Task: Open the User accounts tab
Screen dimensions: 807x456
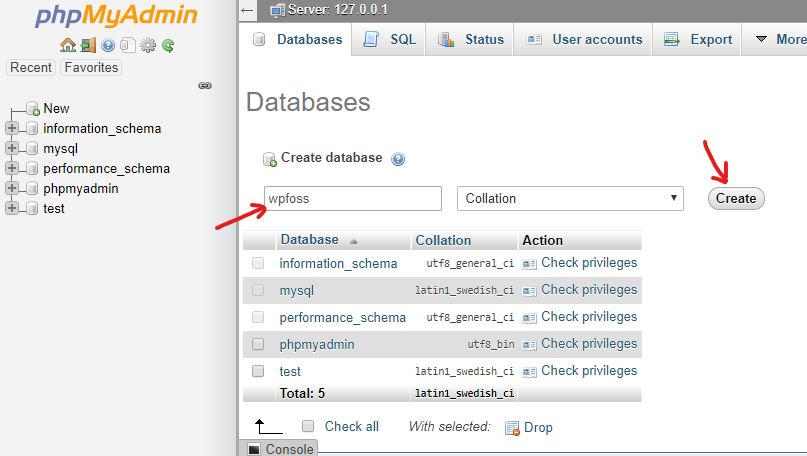Action: [x=584, y=39]
